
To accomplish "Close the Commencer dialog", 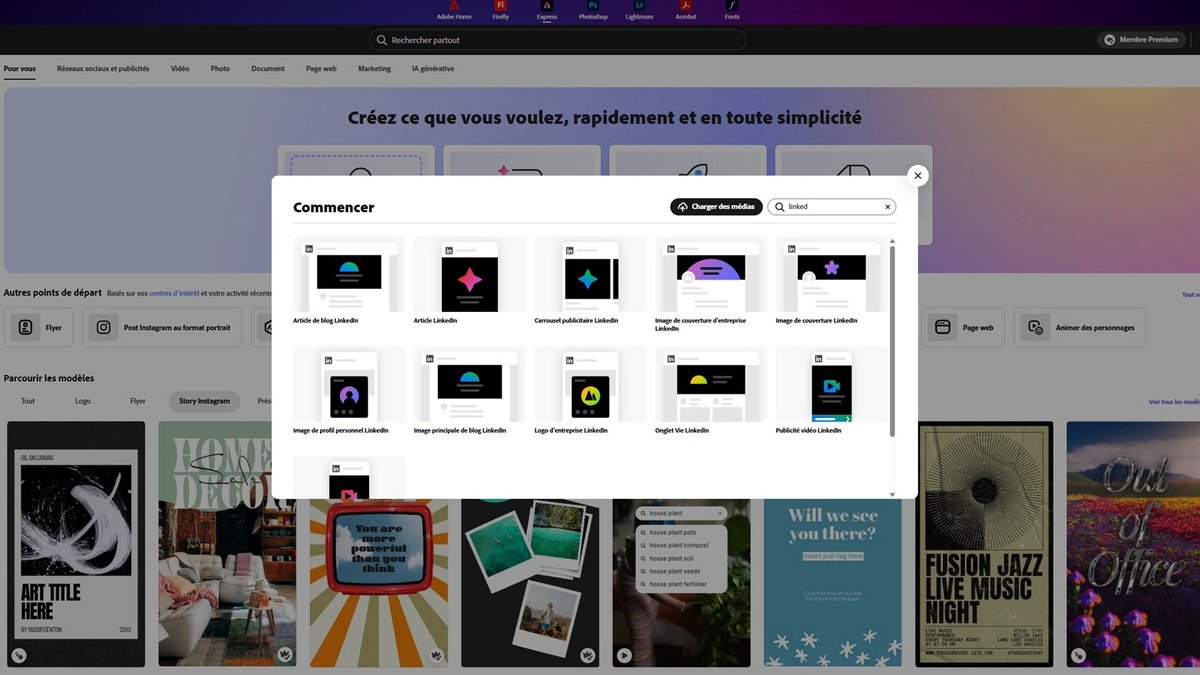I will pyautogui.click(x=917, y=176).
